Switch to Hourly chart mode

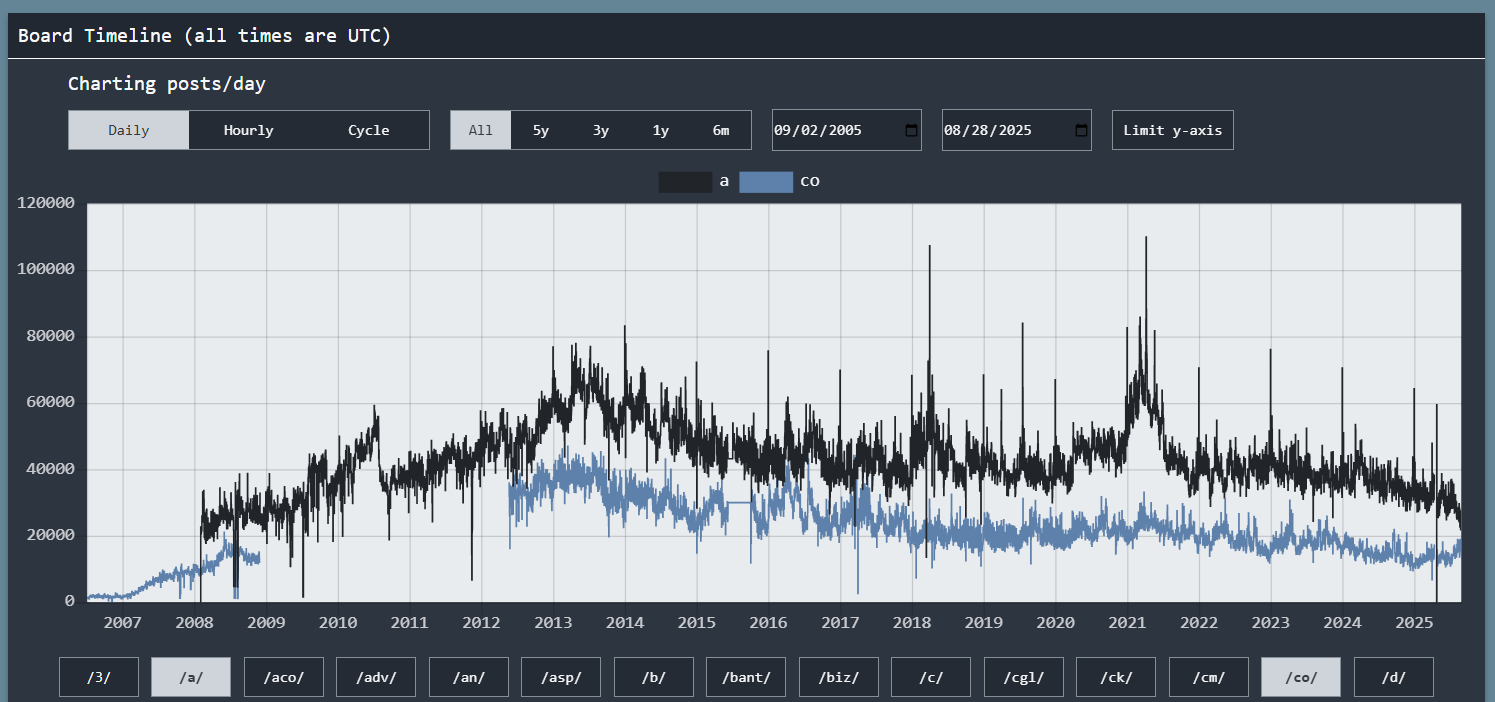248,130
